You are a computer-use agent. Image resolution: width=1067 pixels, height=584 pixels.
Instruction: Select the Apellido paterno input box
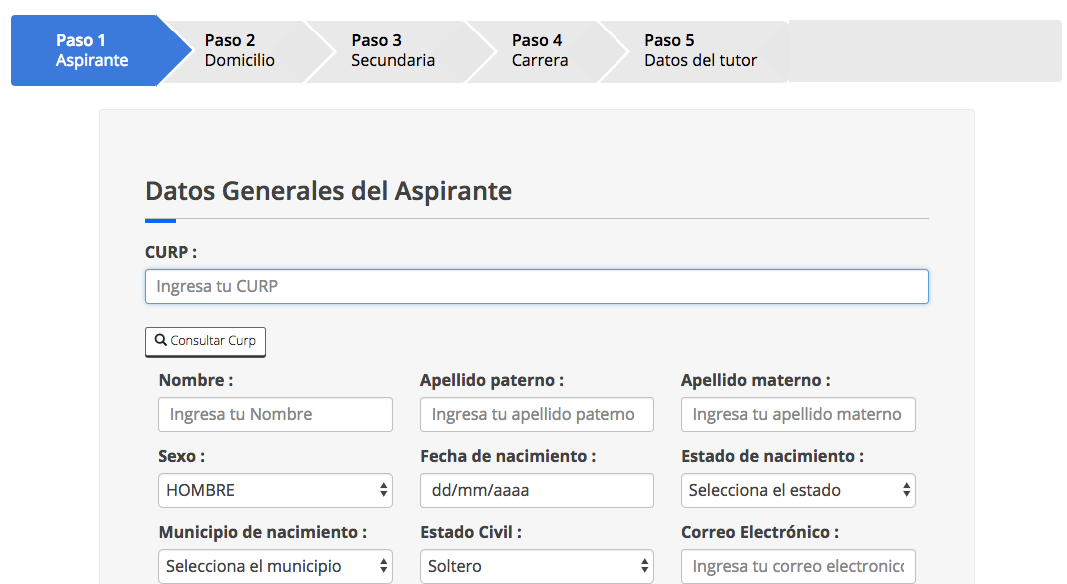point(536,414)
